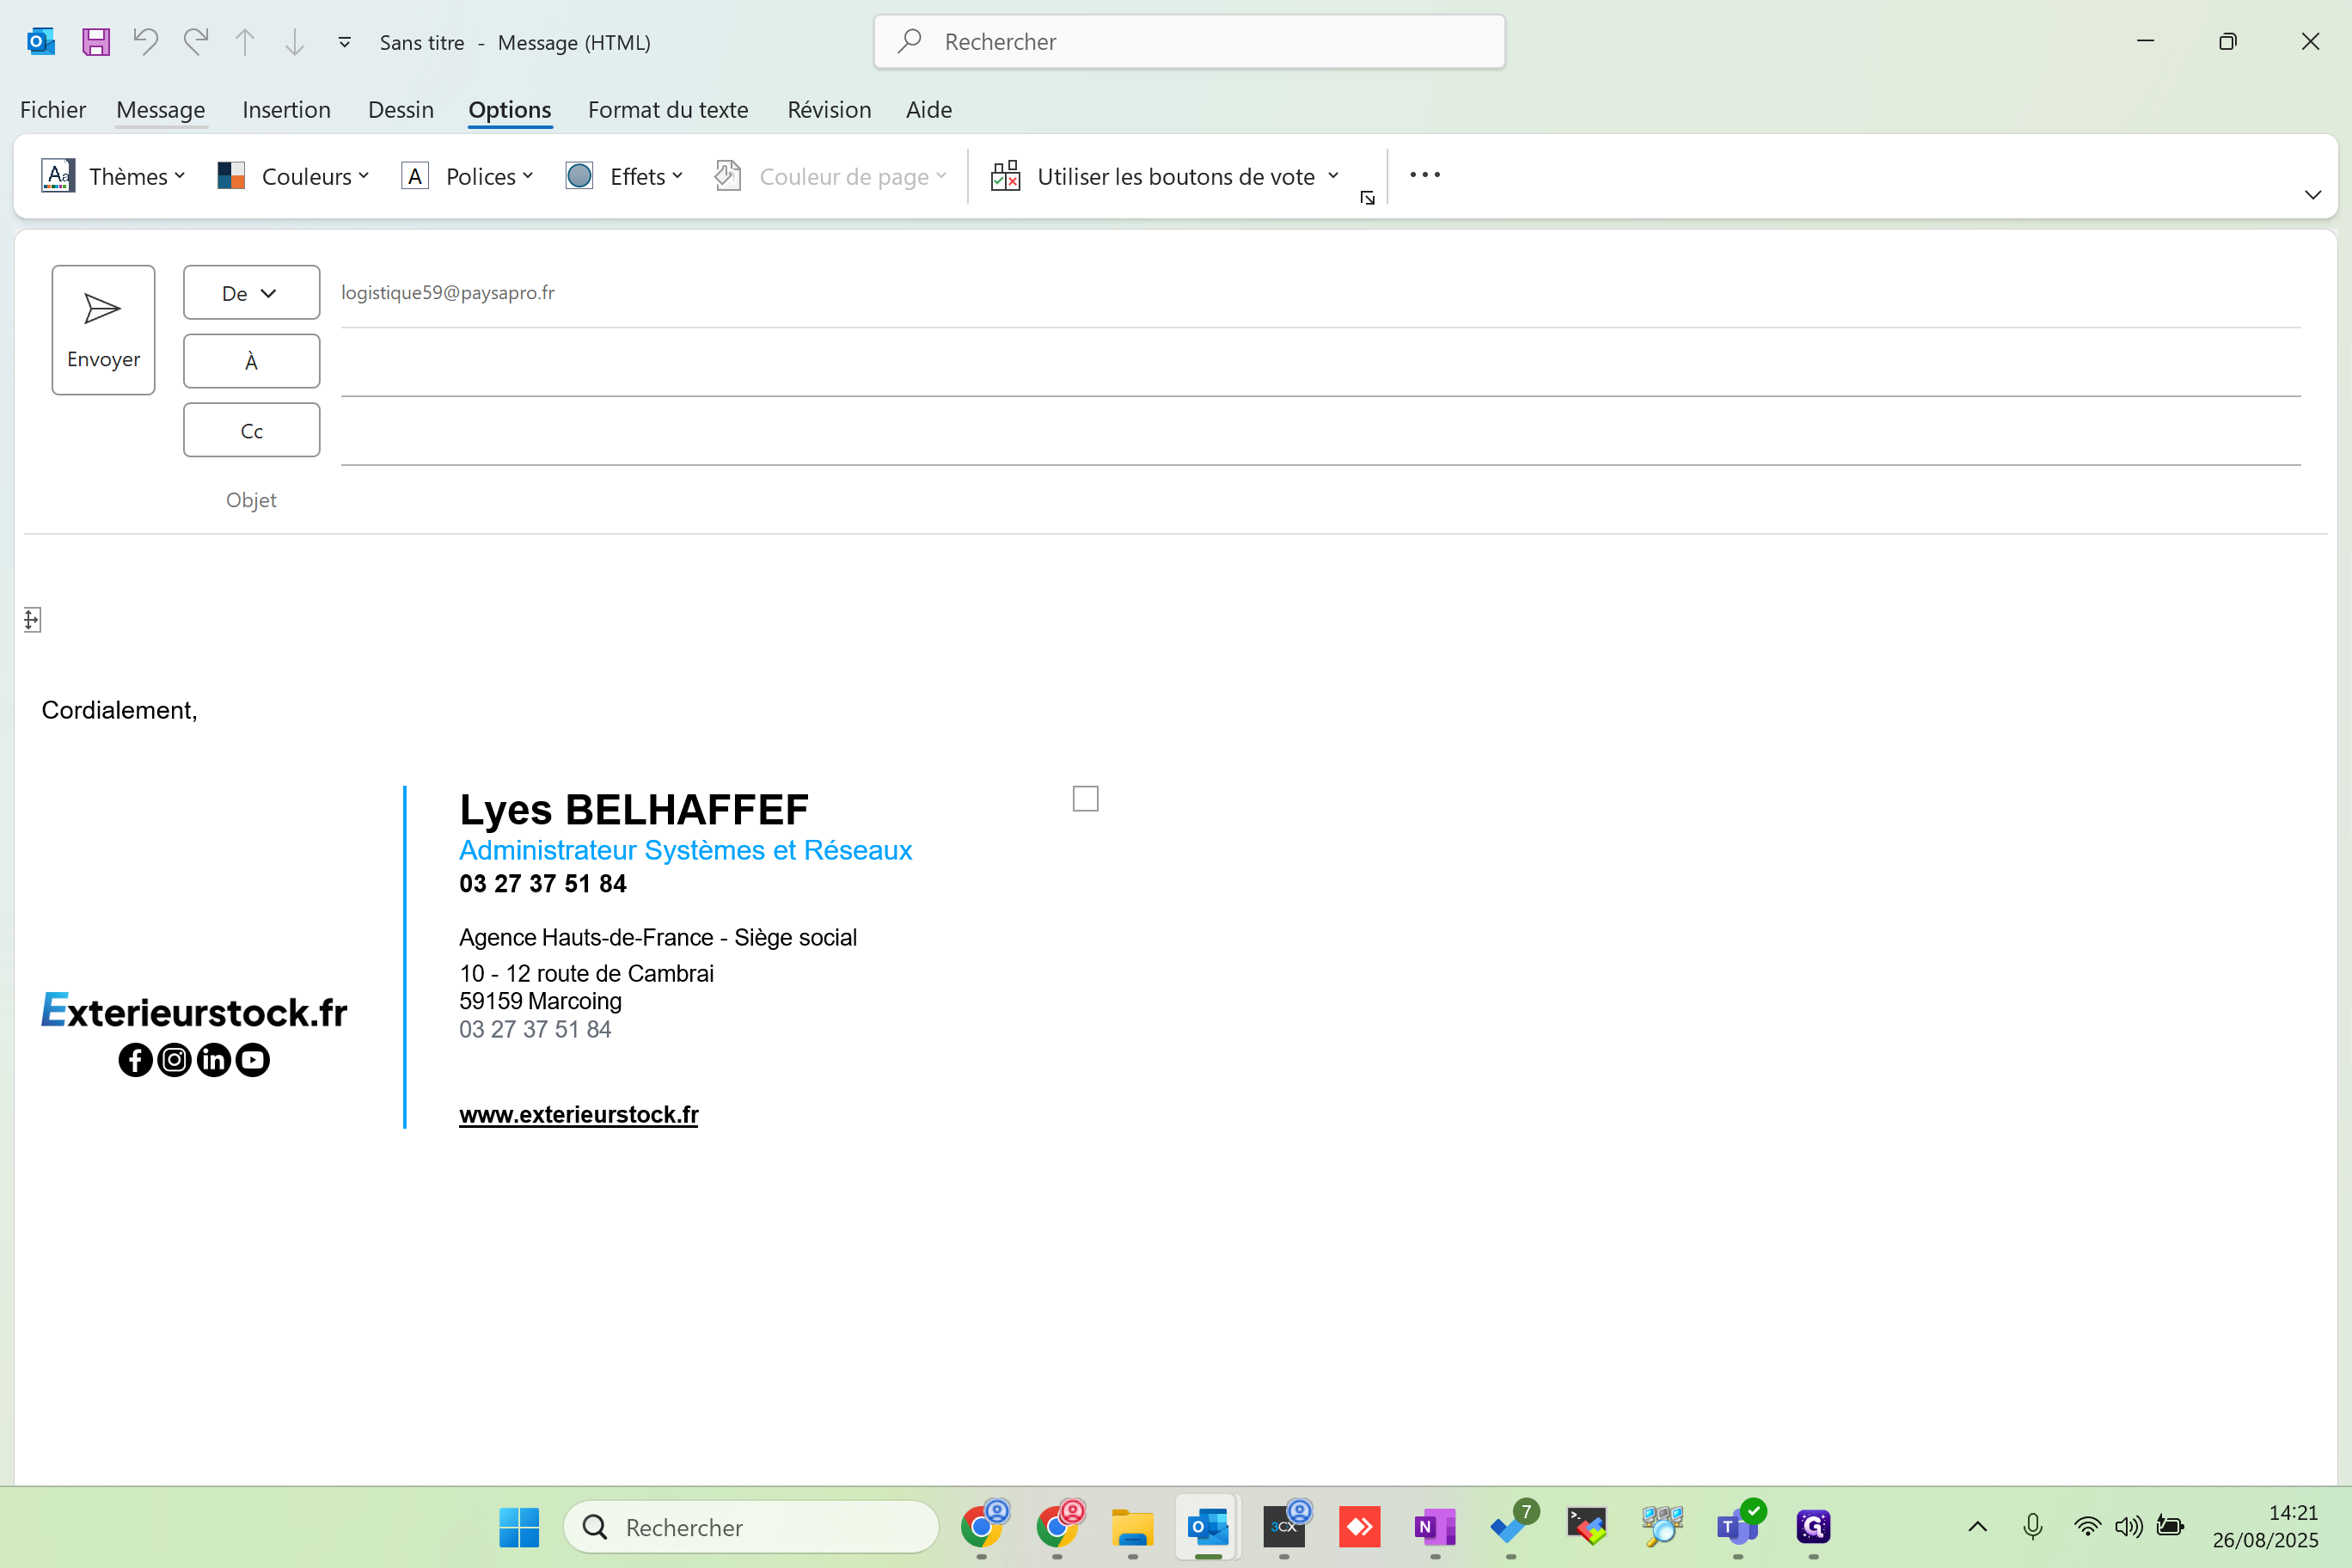Open the Aide tab
The width and height of the screenshot is (2352, 1568).
click(x=929, y=109)
